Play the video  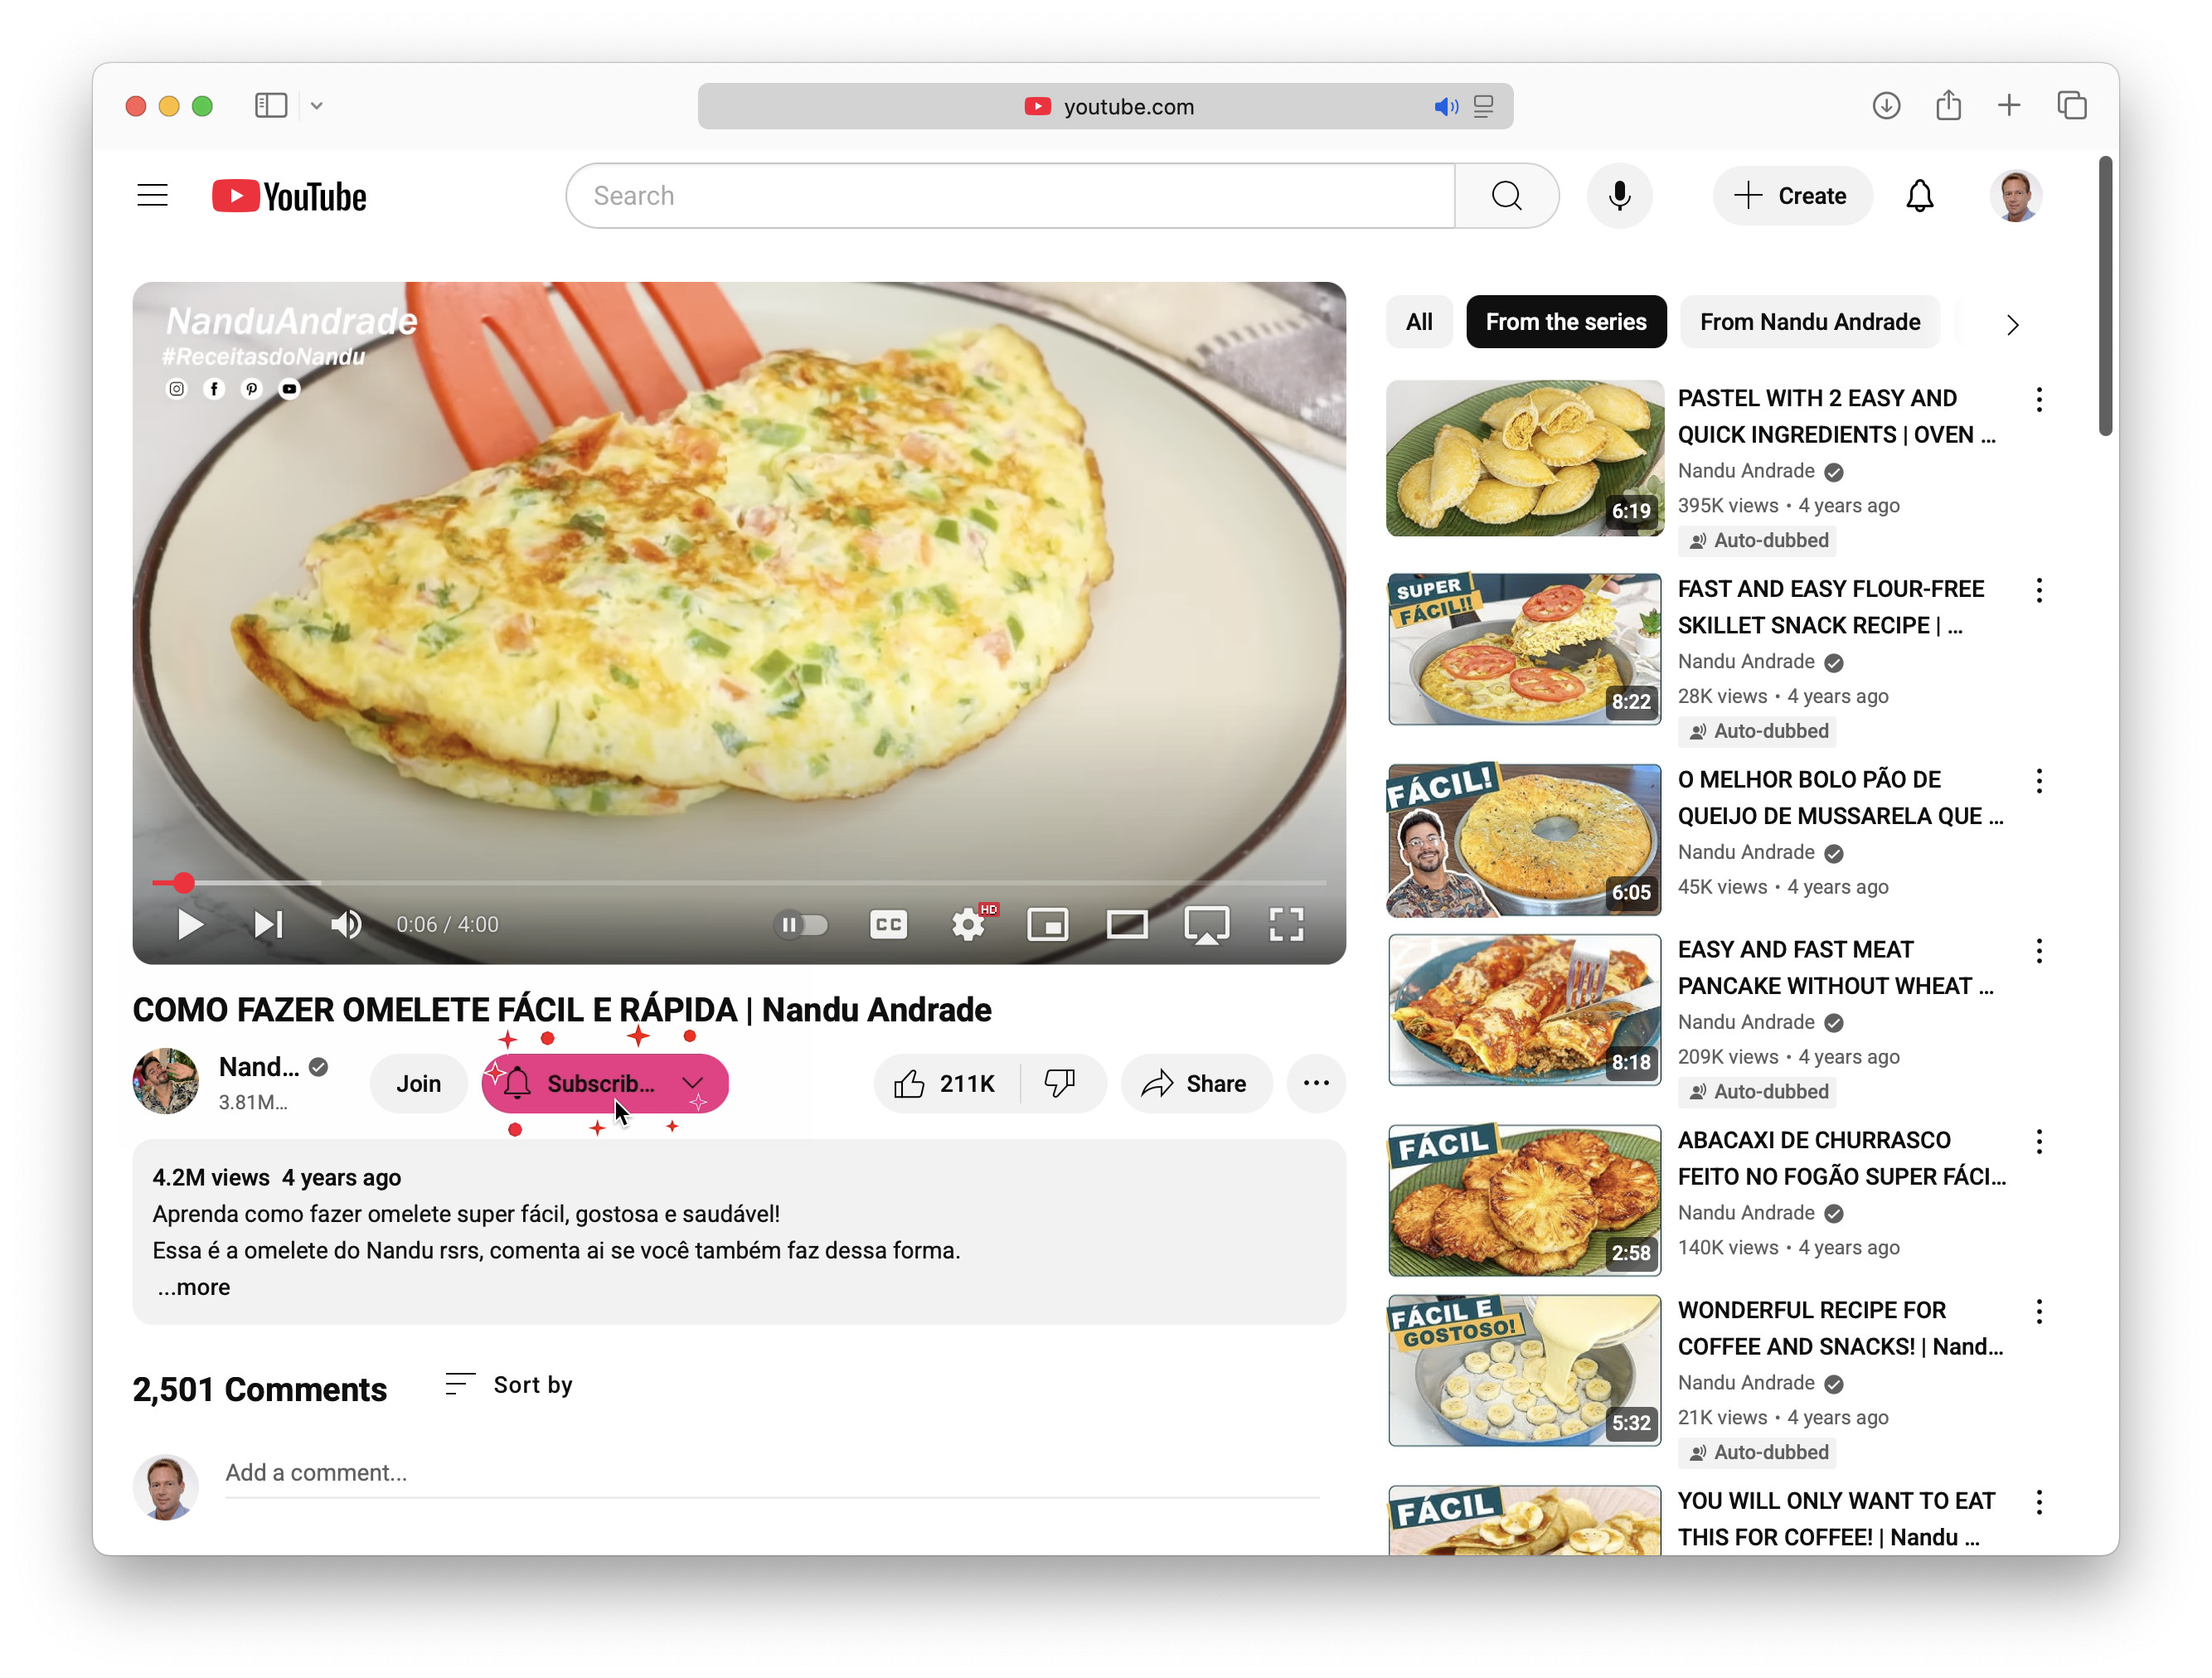click(x=189, y=925)
